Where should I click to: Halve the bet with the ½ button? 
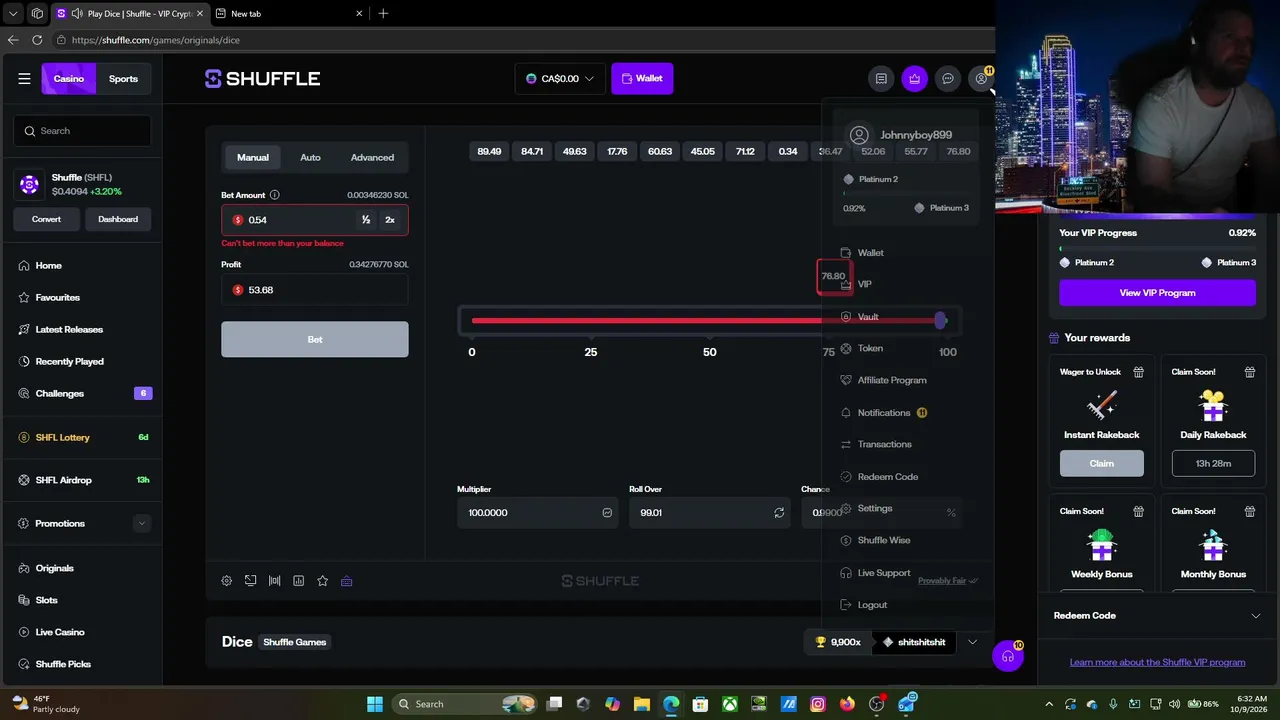coord(366,220)
